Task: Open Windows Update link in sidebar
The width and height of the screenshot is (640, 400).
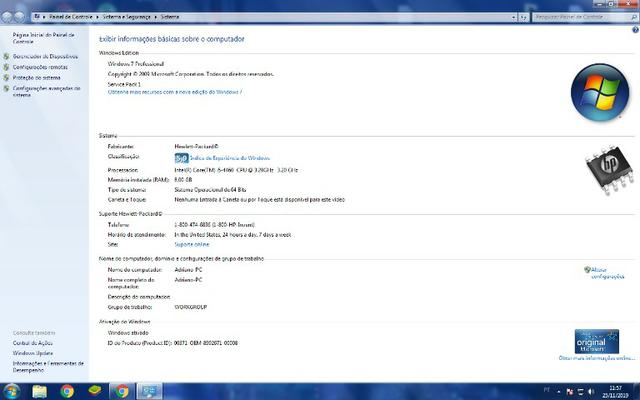Action: 33,353
